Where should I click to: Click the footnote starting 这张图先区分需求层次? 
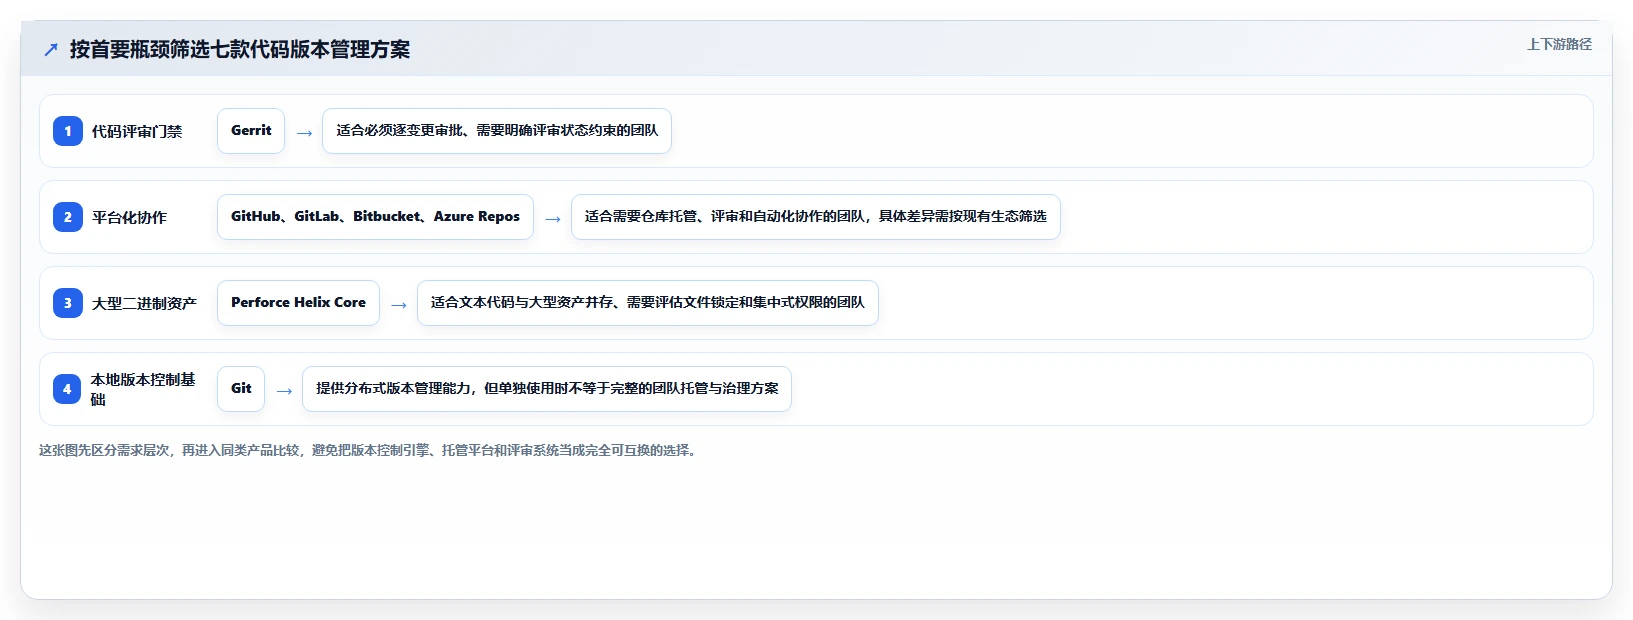click(x=370, y=451)
